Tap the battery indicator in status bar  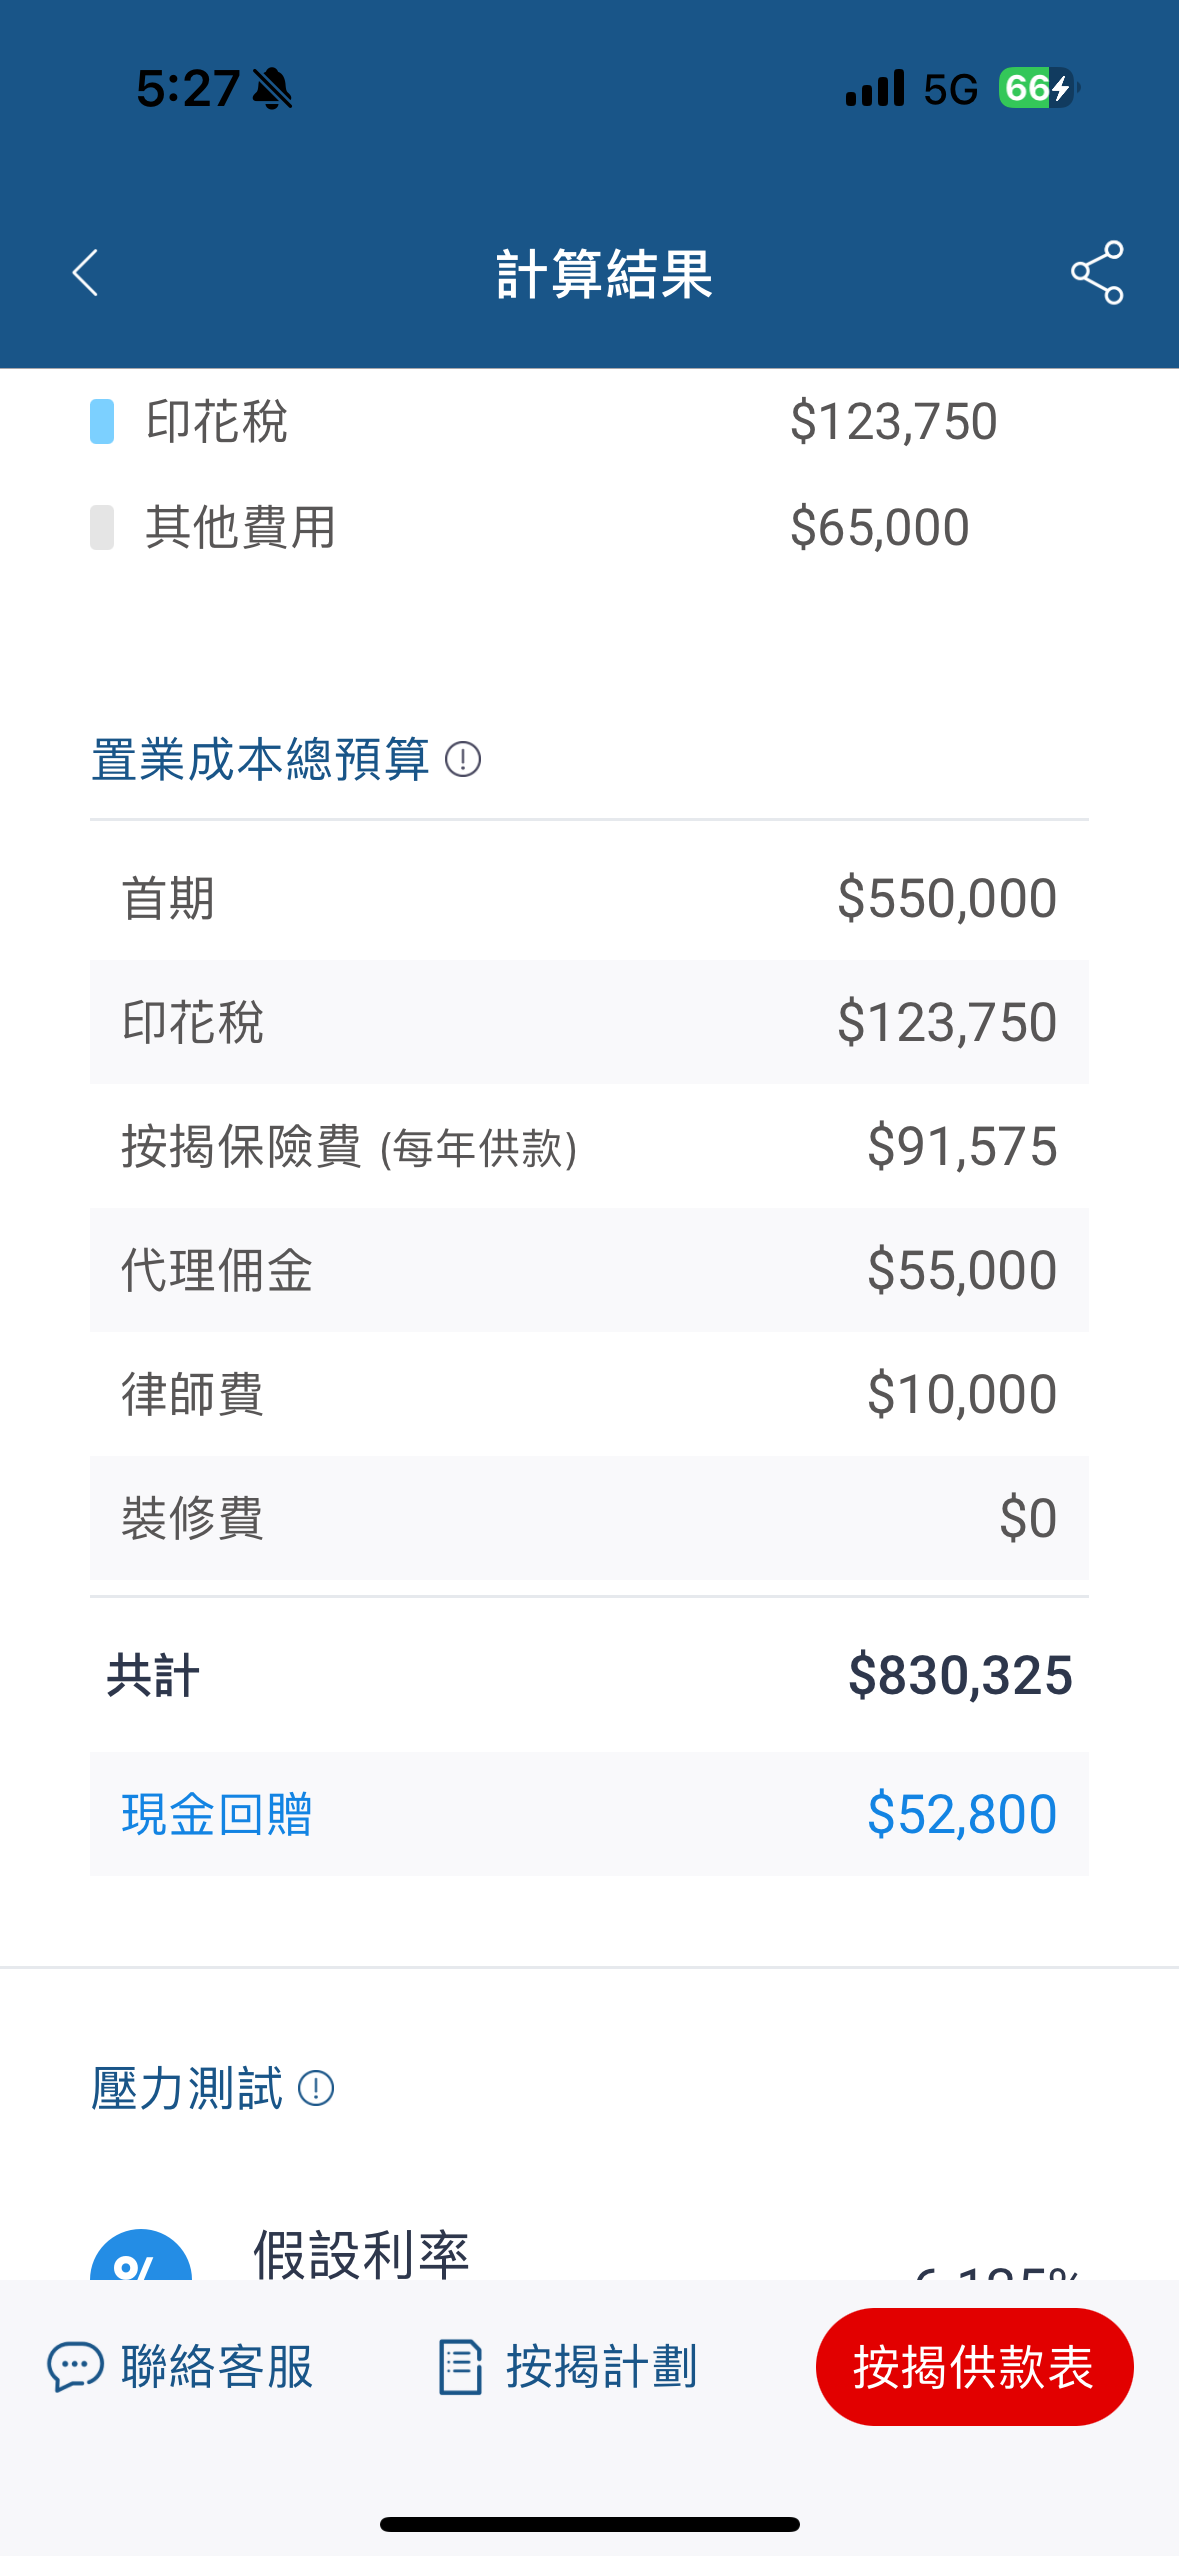click(x=1039, y=88)
